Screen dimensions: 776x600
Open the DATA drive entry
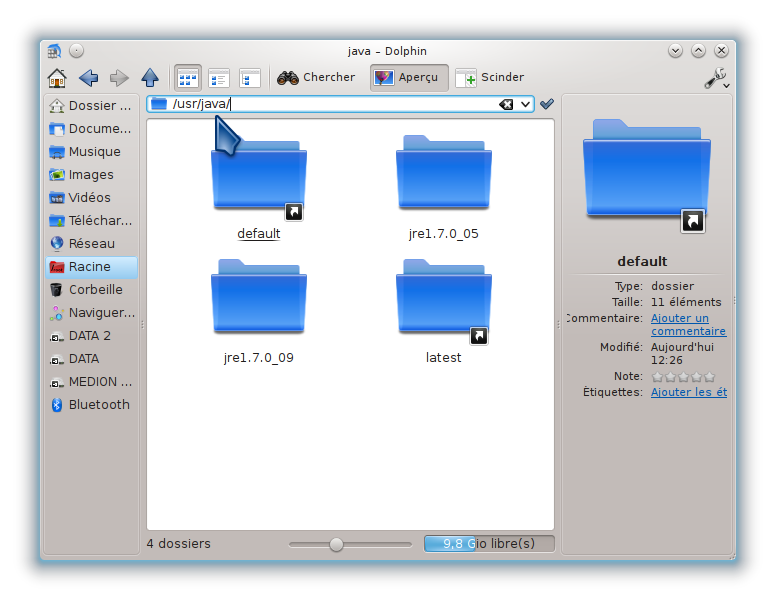pyautogui.click(x=91, y=358)
